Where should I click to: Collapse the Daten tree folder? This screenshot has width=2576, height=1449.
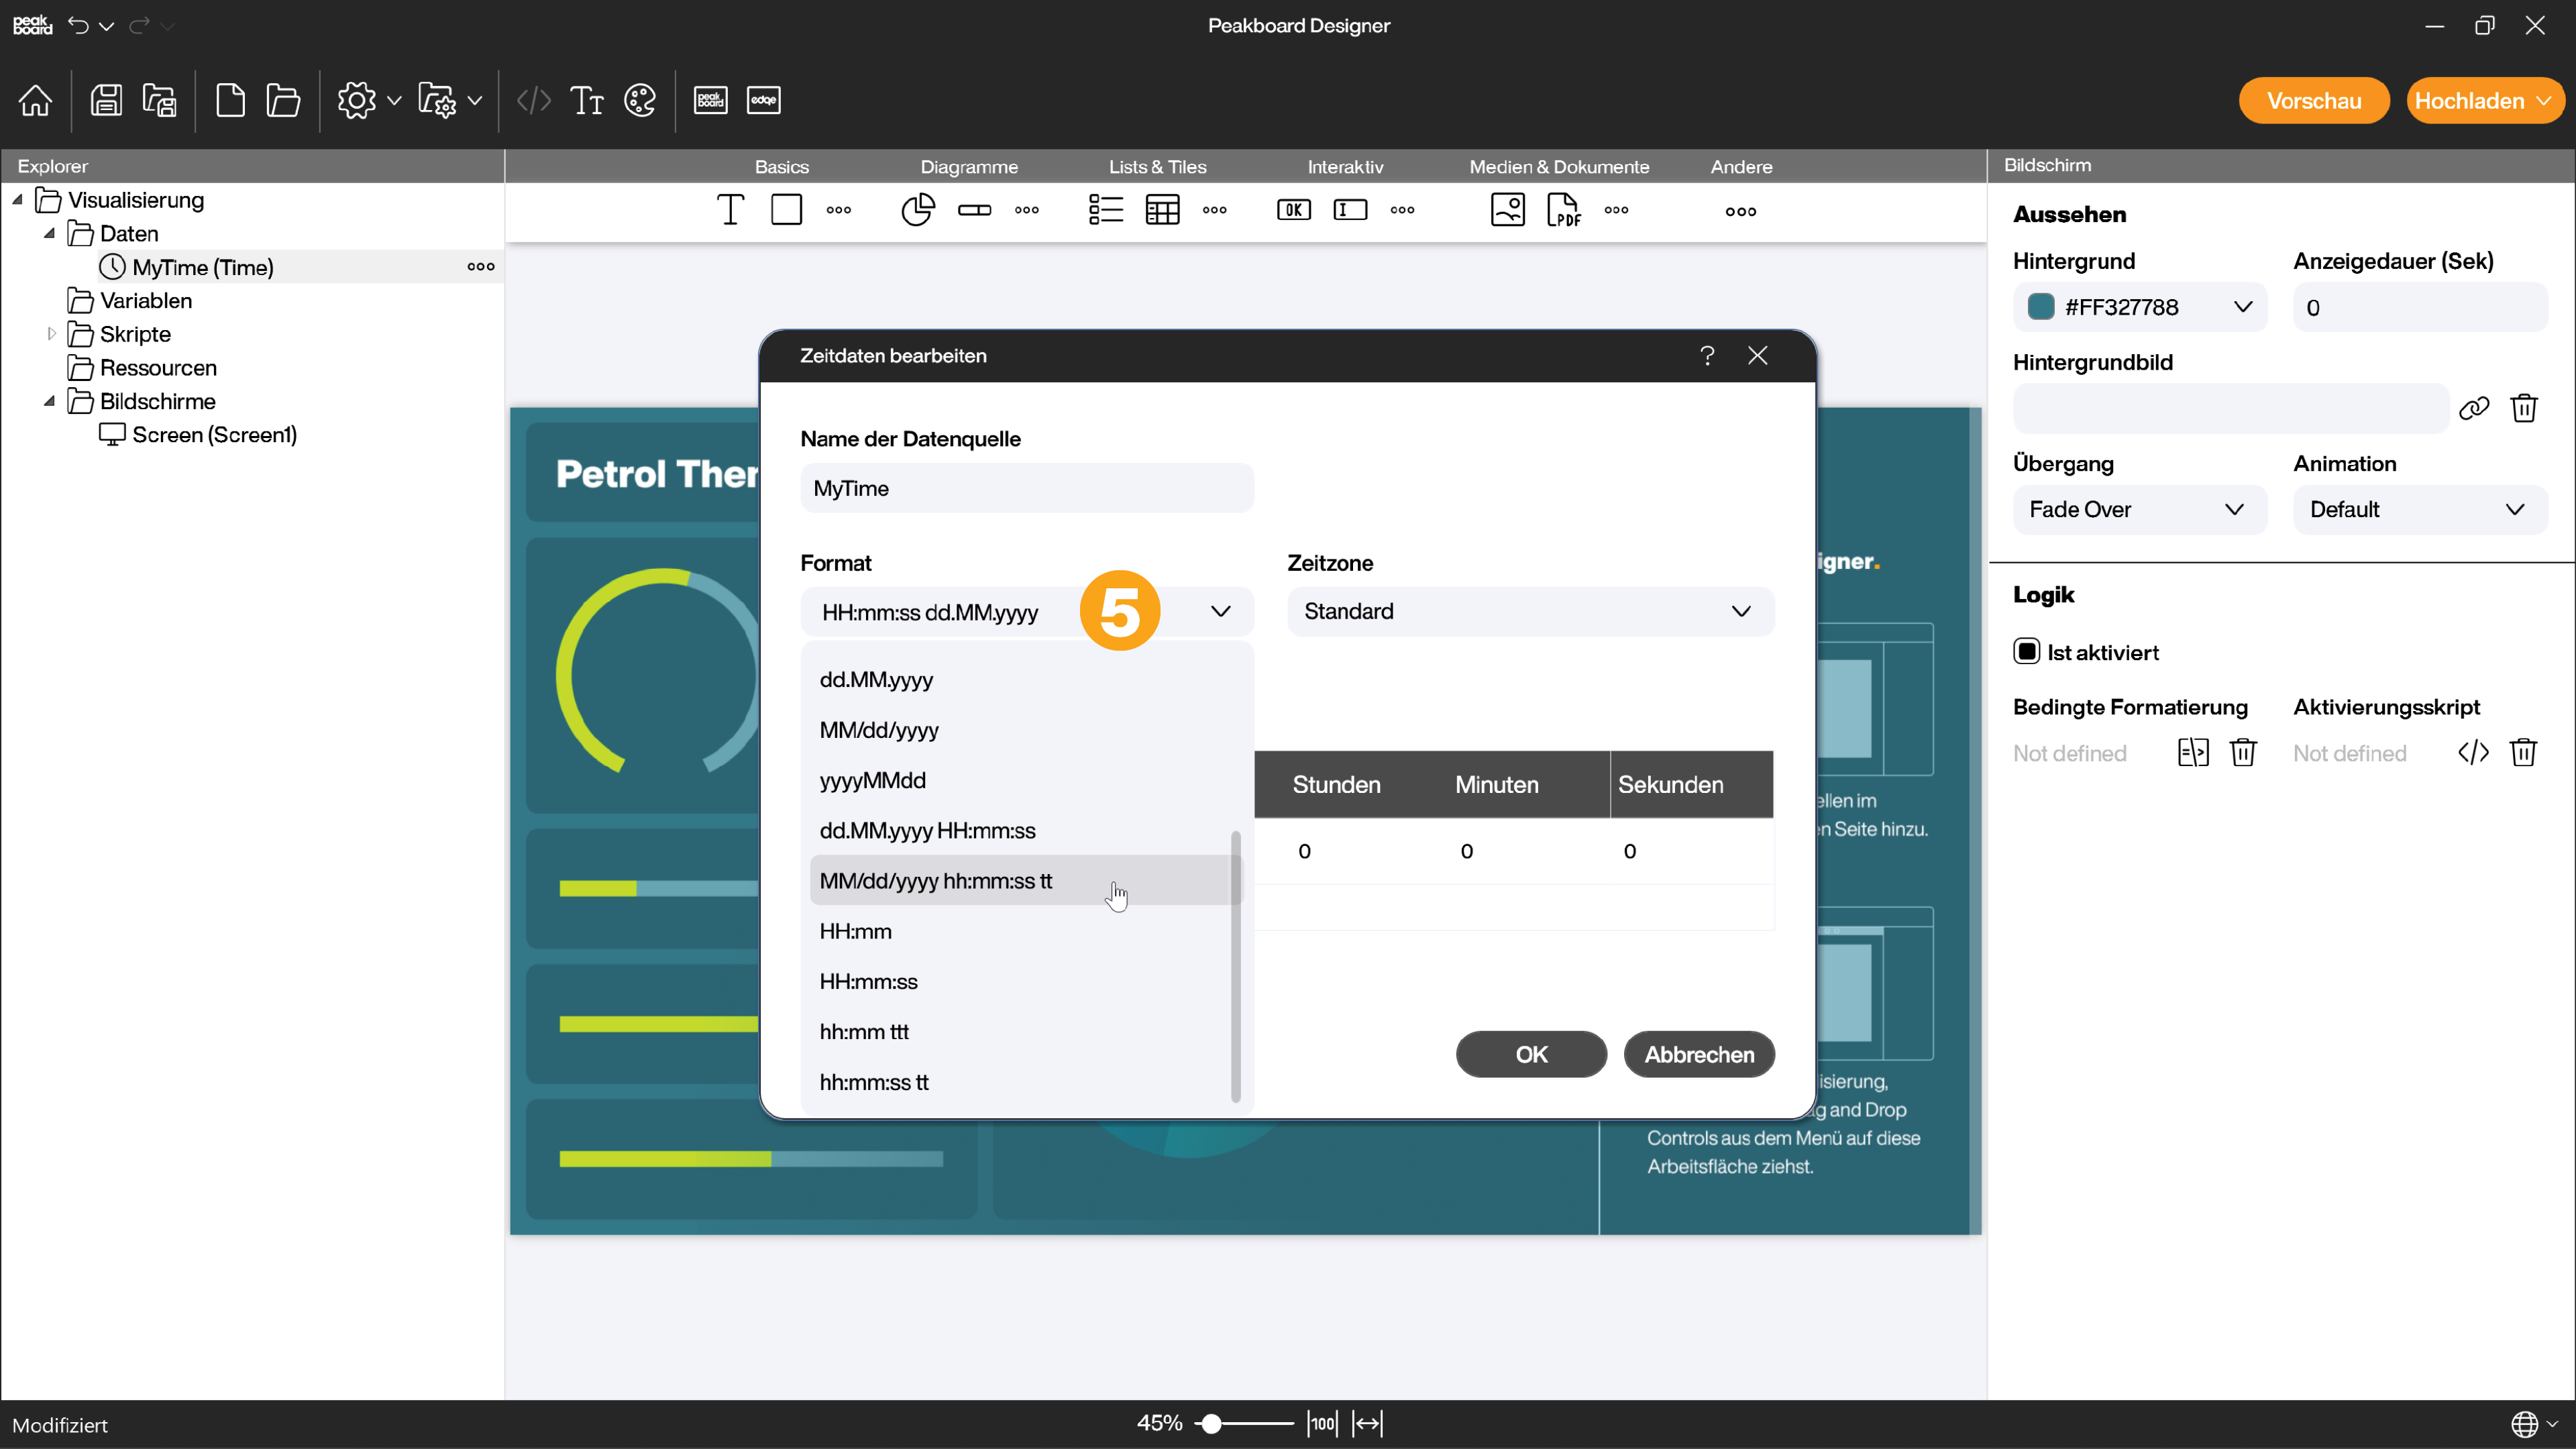pyautogui.click(x=49, y=233)
